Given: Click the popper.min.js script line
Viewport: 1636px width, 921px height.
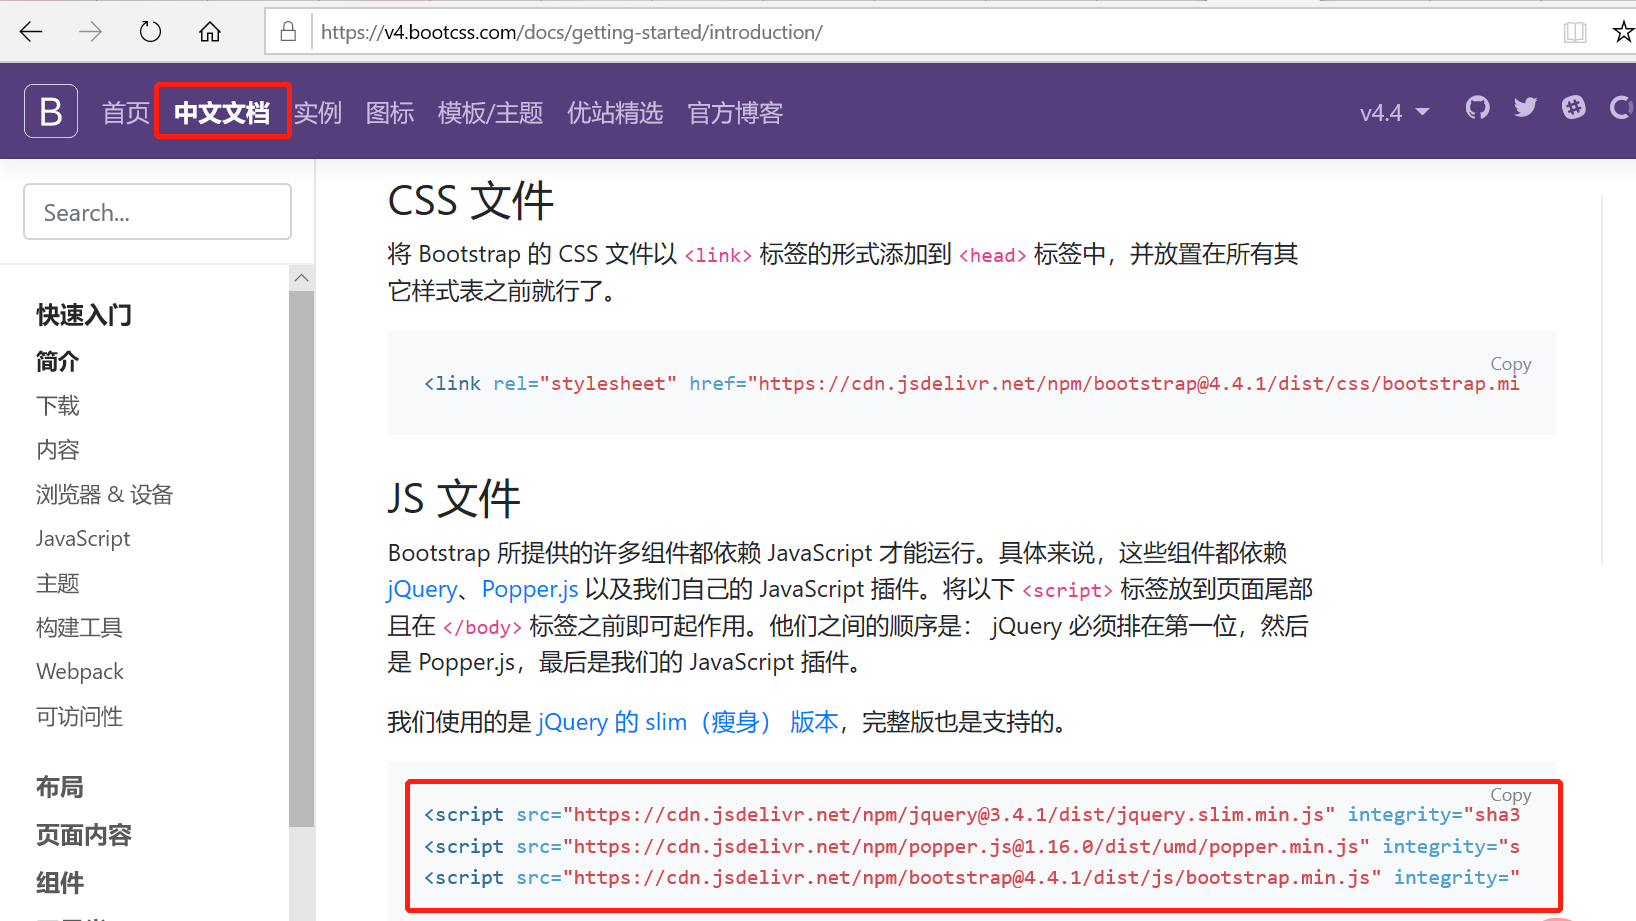Looking at the screenshot, I should point(972,846).
